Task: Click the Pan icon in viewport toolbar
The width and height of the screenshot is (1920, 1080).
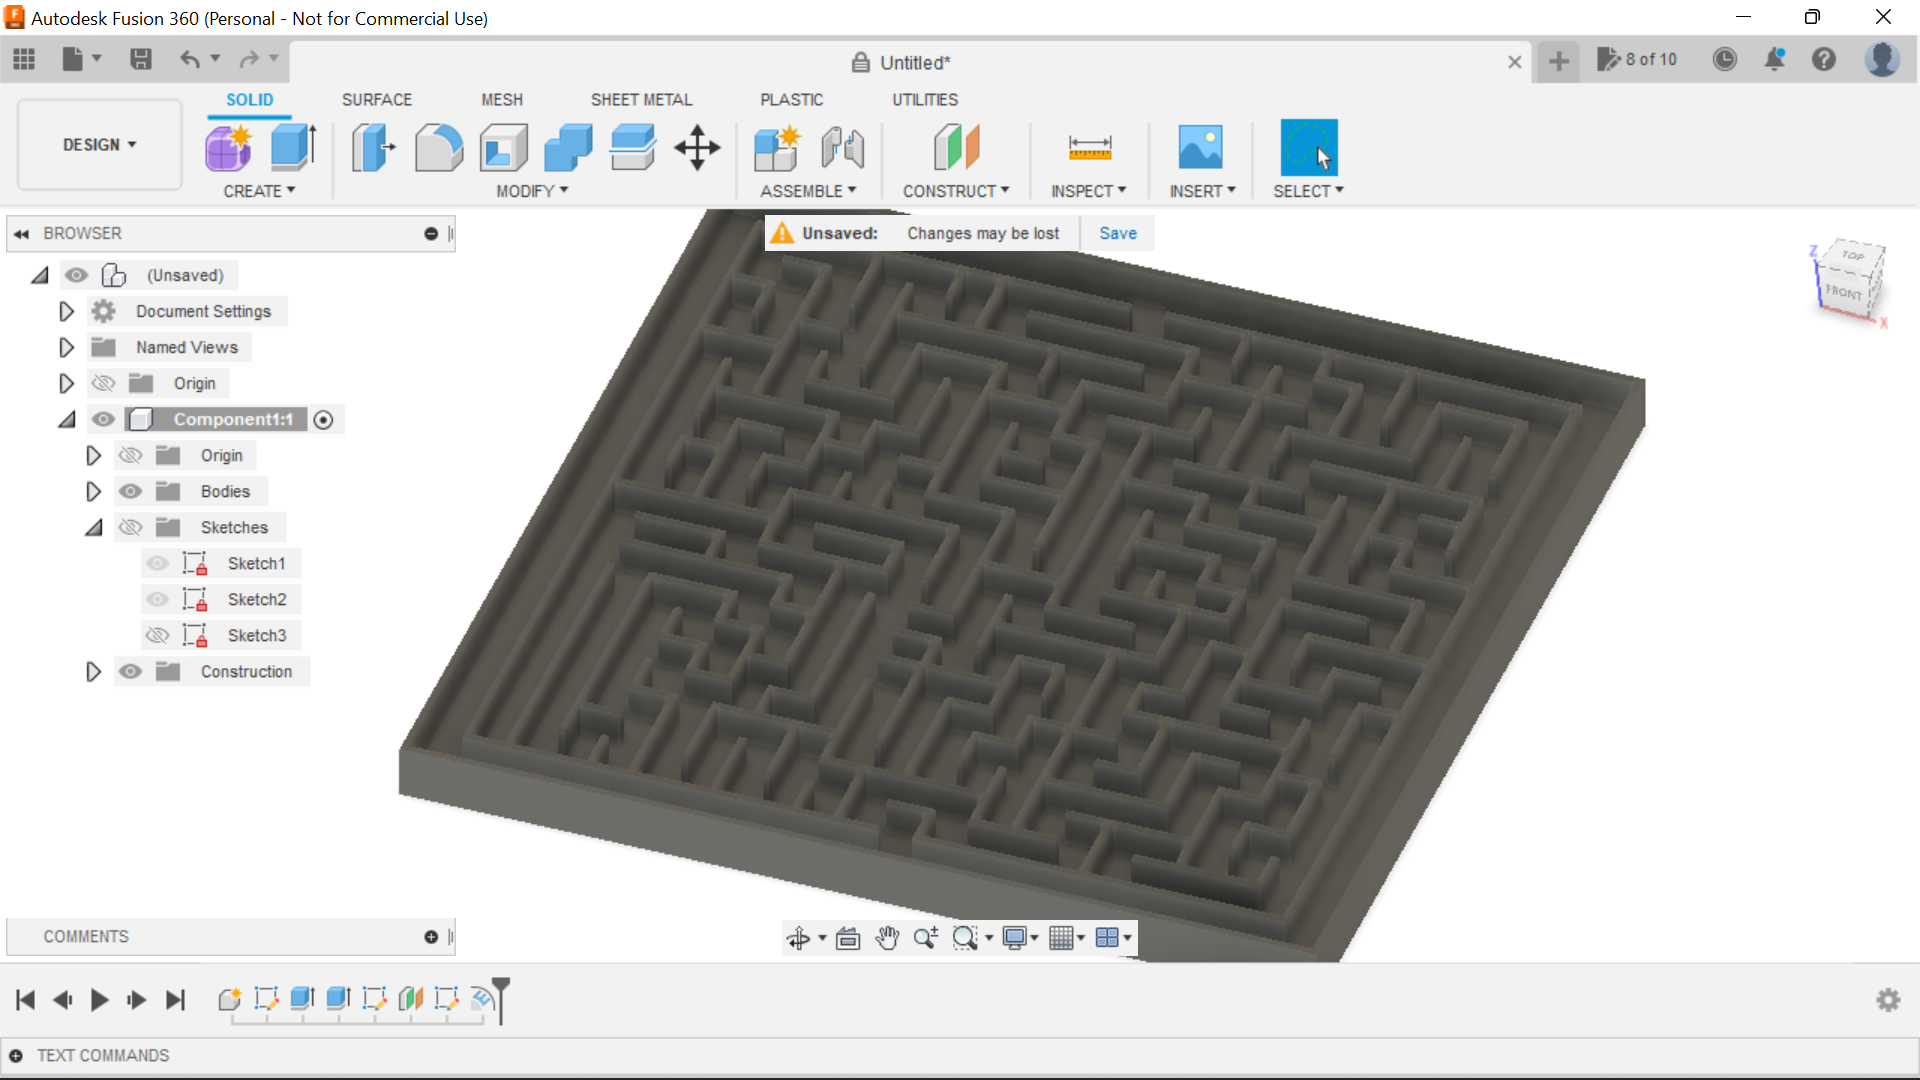Action: (x=887, y=938)
